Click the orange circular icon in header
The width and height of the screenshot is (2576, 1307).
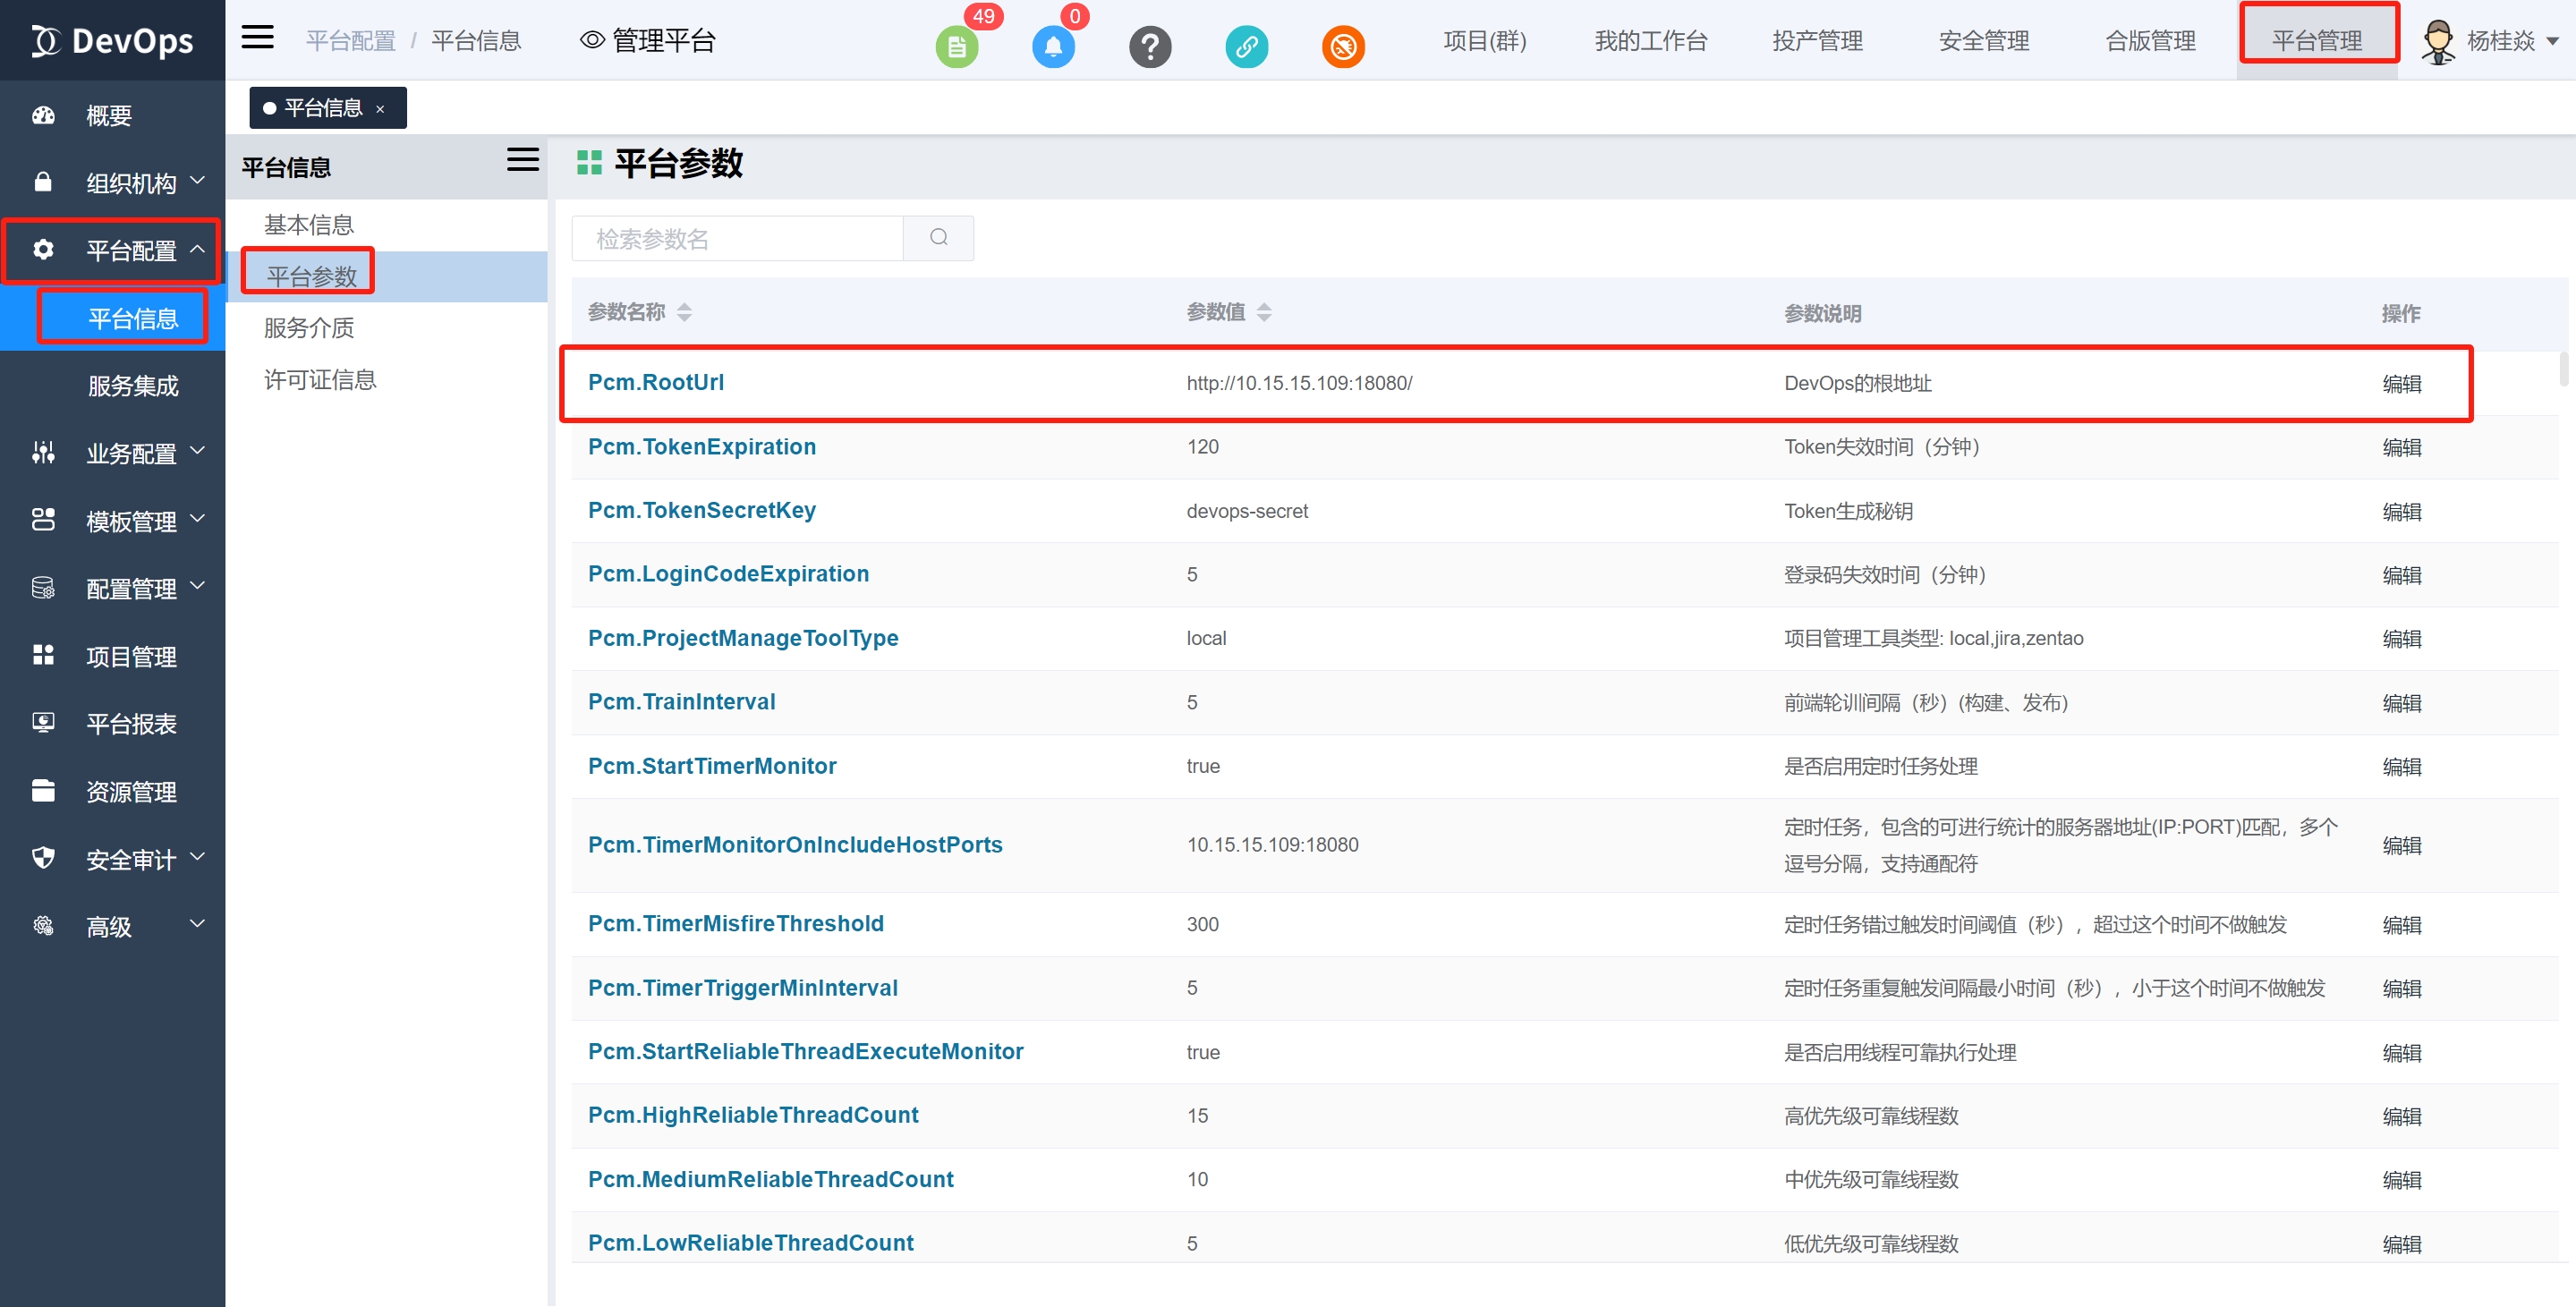click(x=1343, y=46)
